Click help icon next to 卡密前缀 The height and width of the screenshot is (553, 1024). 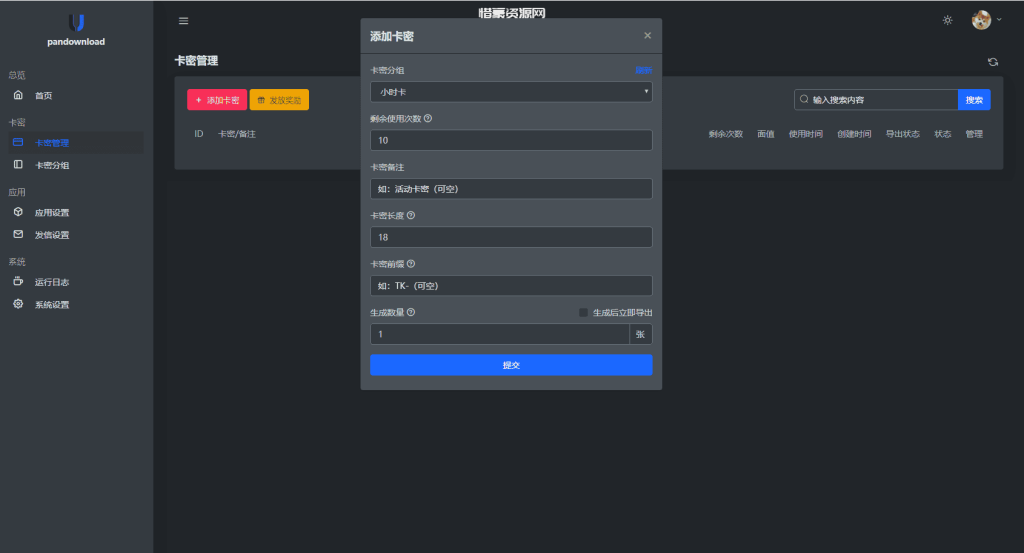(411, 264)
